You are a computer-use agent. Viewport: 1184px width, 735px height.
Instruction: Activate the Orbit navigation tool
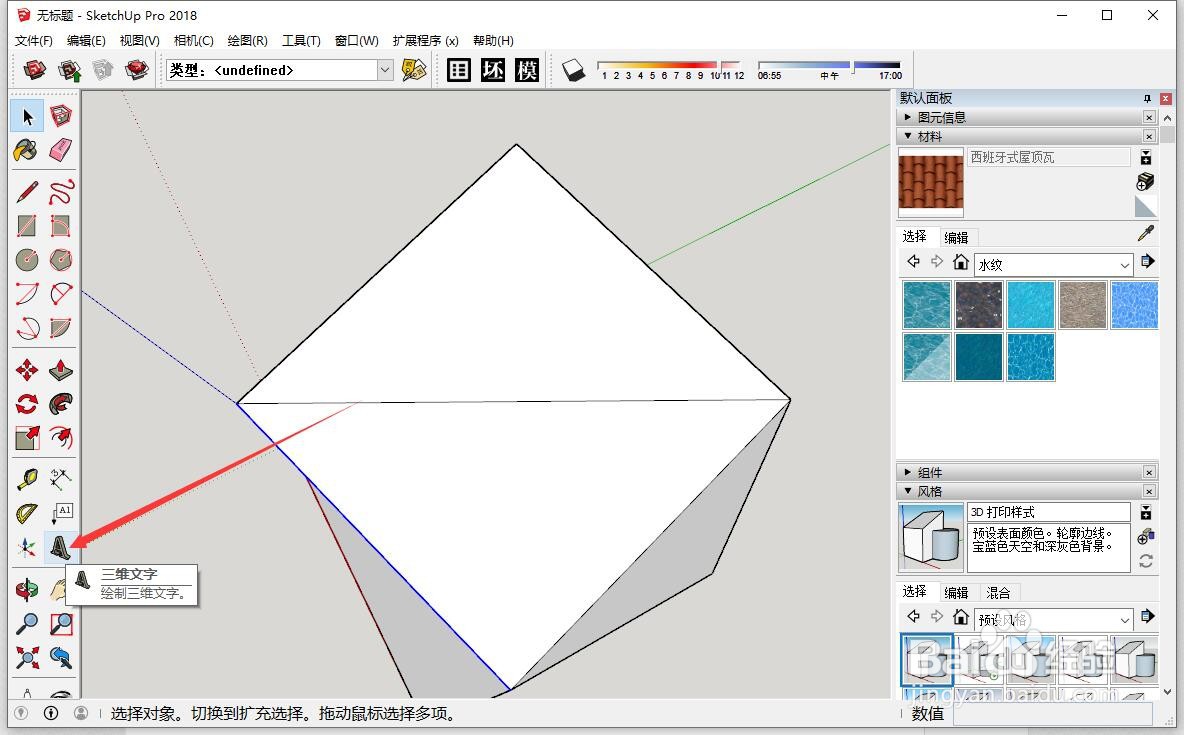27,589
